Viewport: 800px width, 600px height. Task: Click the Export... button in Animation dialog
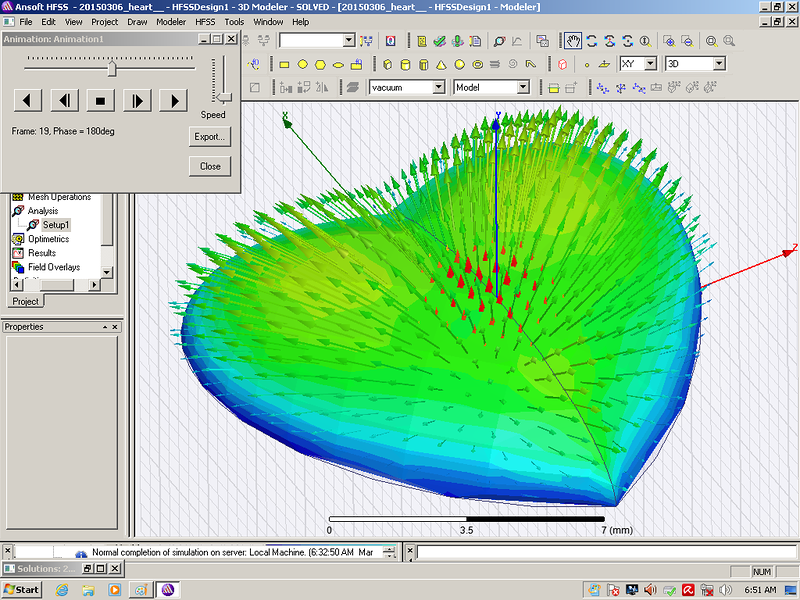tap(210, 136)
